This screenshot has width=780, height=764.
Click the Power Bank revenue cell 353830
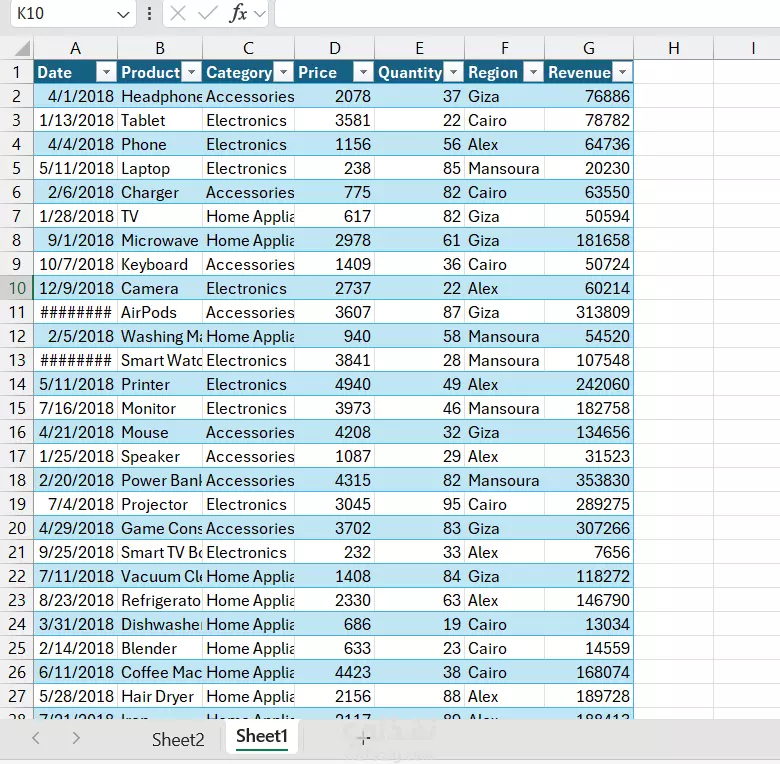pos(589,480)
